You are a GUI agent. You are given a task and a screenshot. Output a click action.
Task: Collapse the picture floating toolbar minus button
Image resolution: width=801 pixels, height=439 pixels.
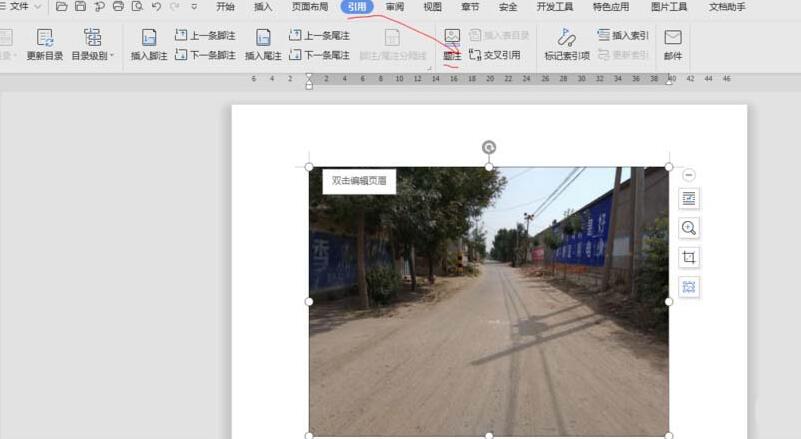[x=689, y=175]
